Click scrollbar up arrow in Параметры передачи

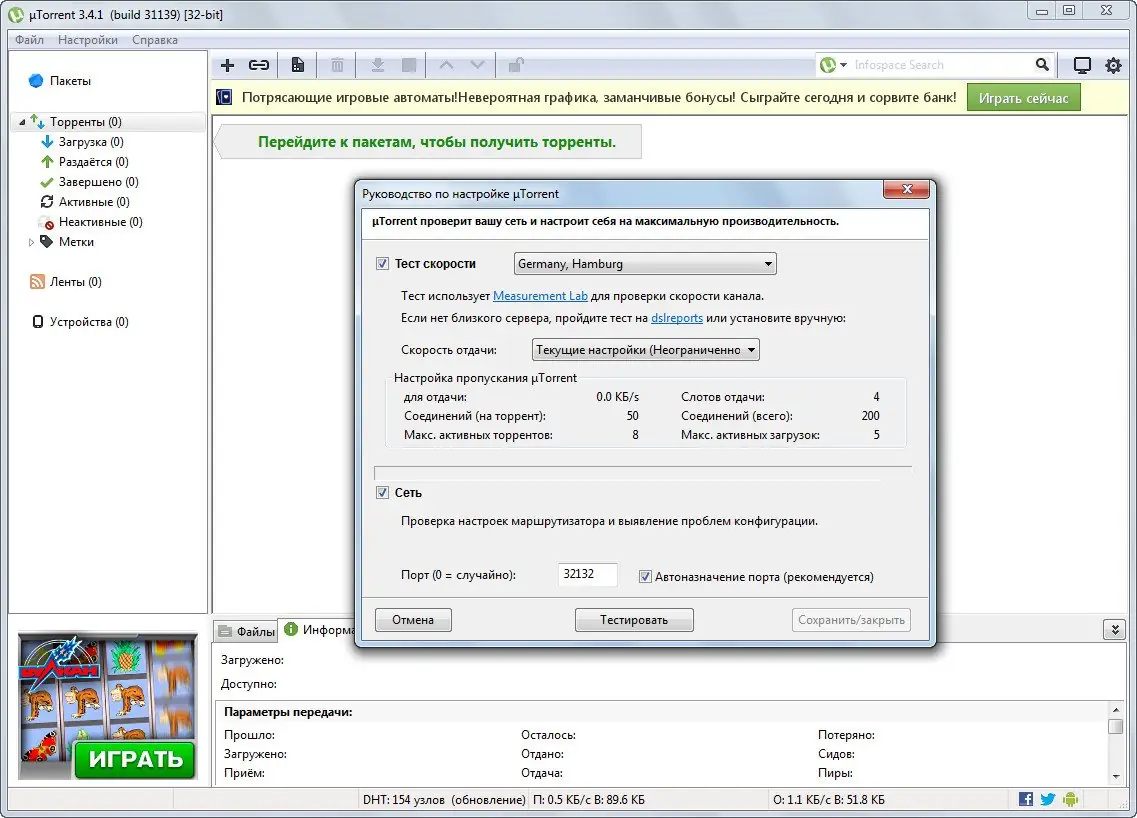pos(1115,710)
